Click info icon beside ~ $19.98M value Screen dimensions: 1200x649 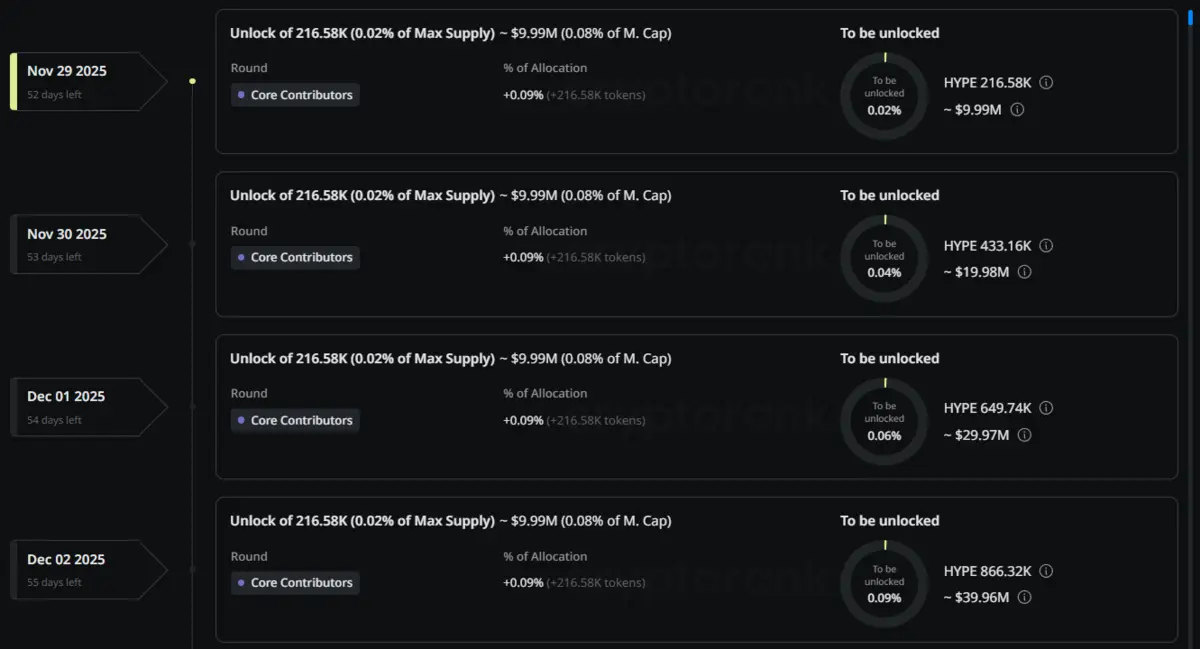tap(1024, 272)
